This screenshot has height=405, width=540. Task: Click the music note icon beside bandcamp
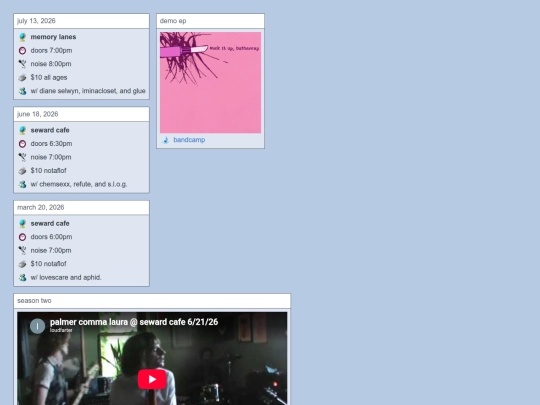(165, 140)
